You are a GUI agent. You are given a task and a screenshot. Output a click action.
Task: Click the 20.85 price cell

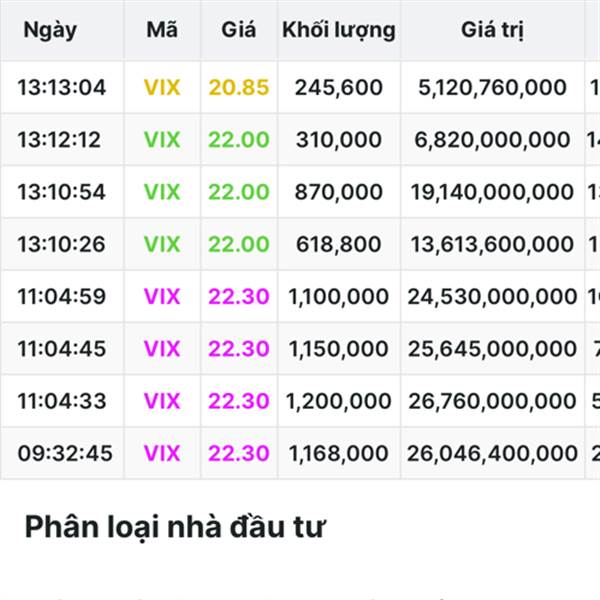(x=239, y=87)
